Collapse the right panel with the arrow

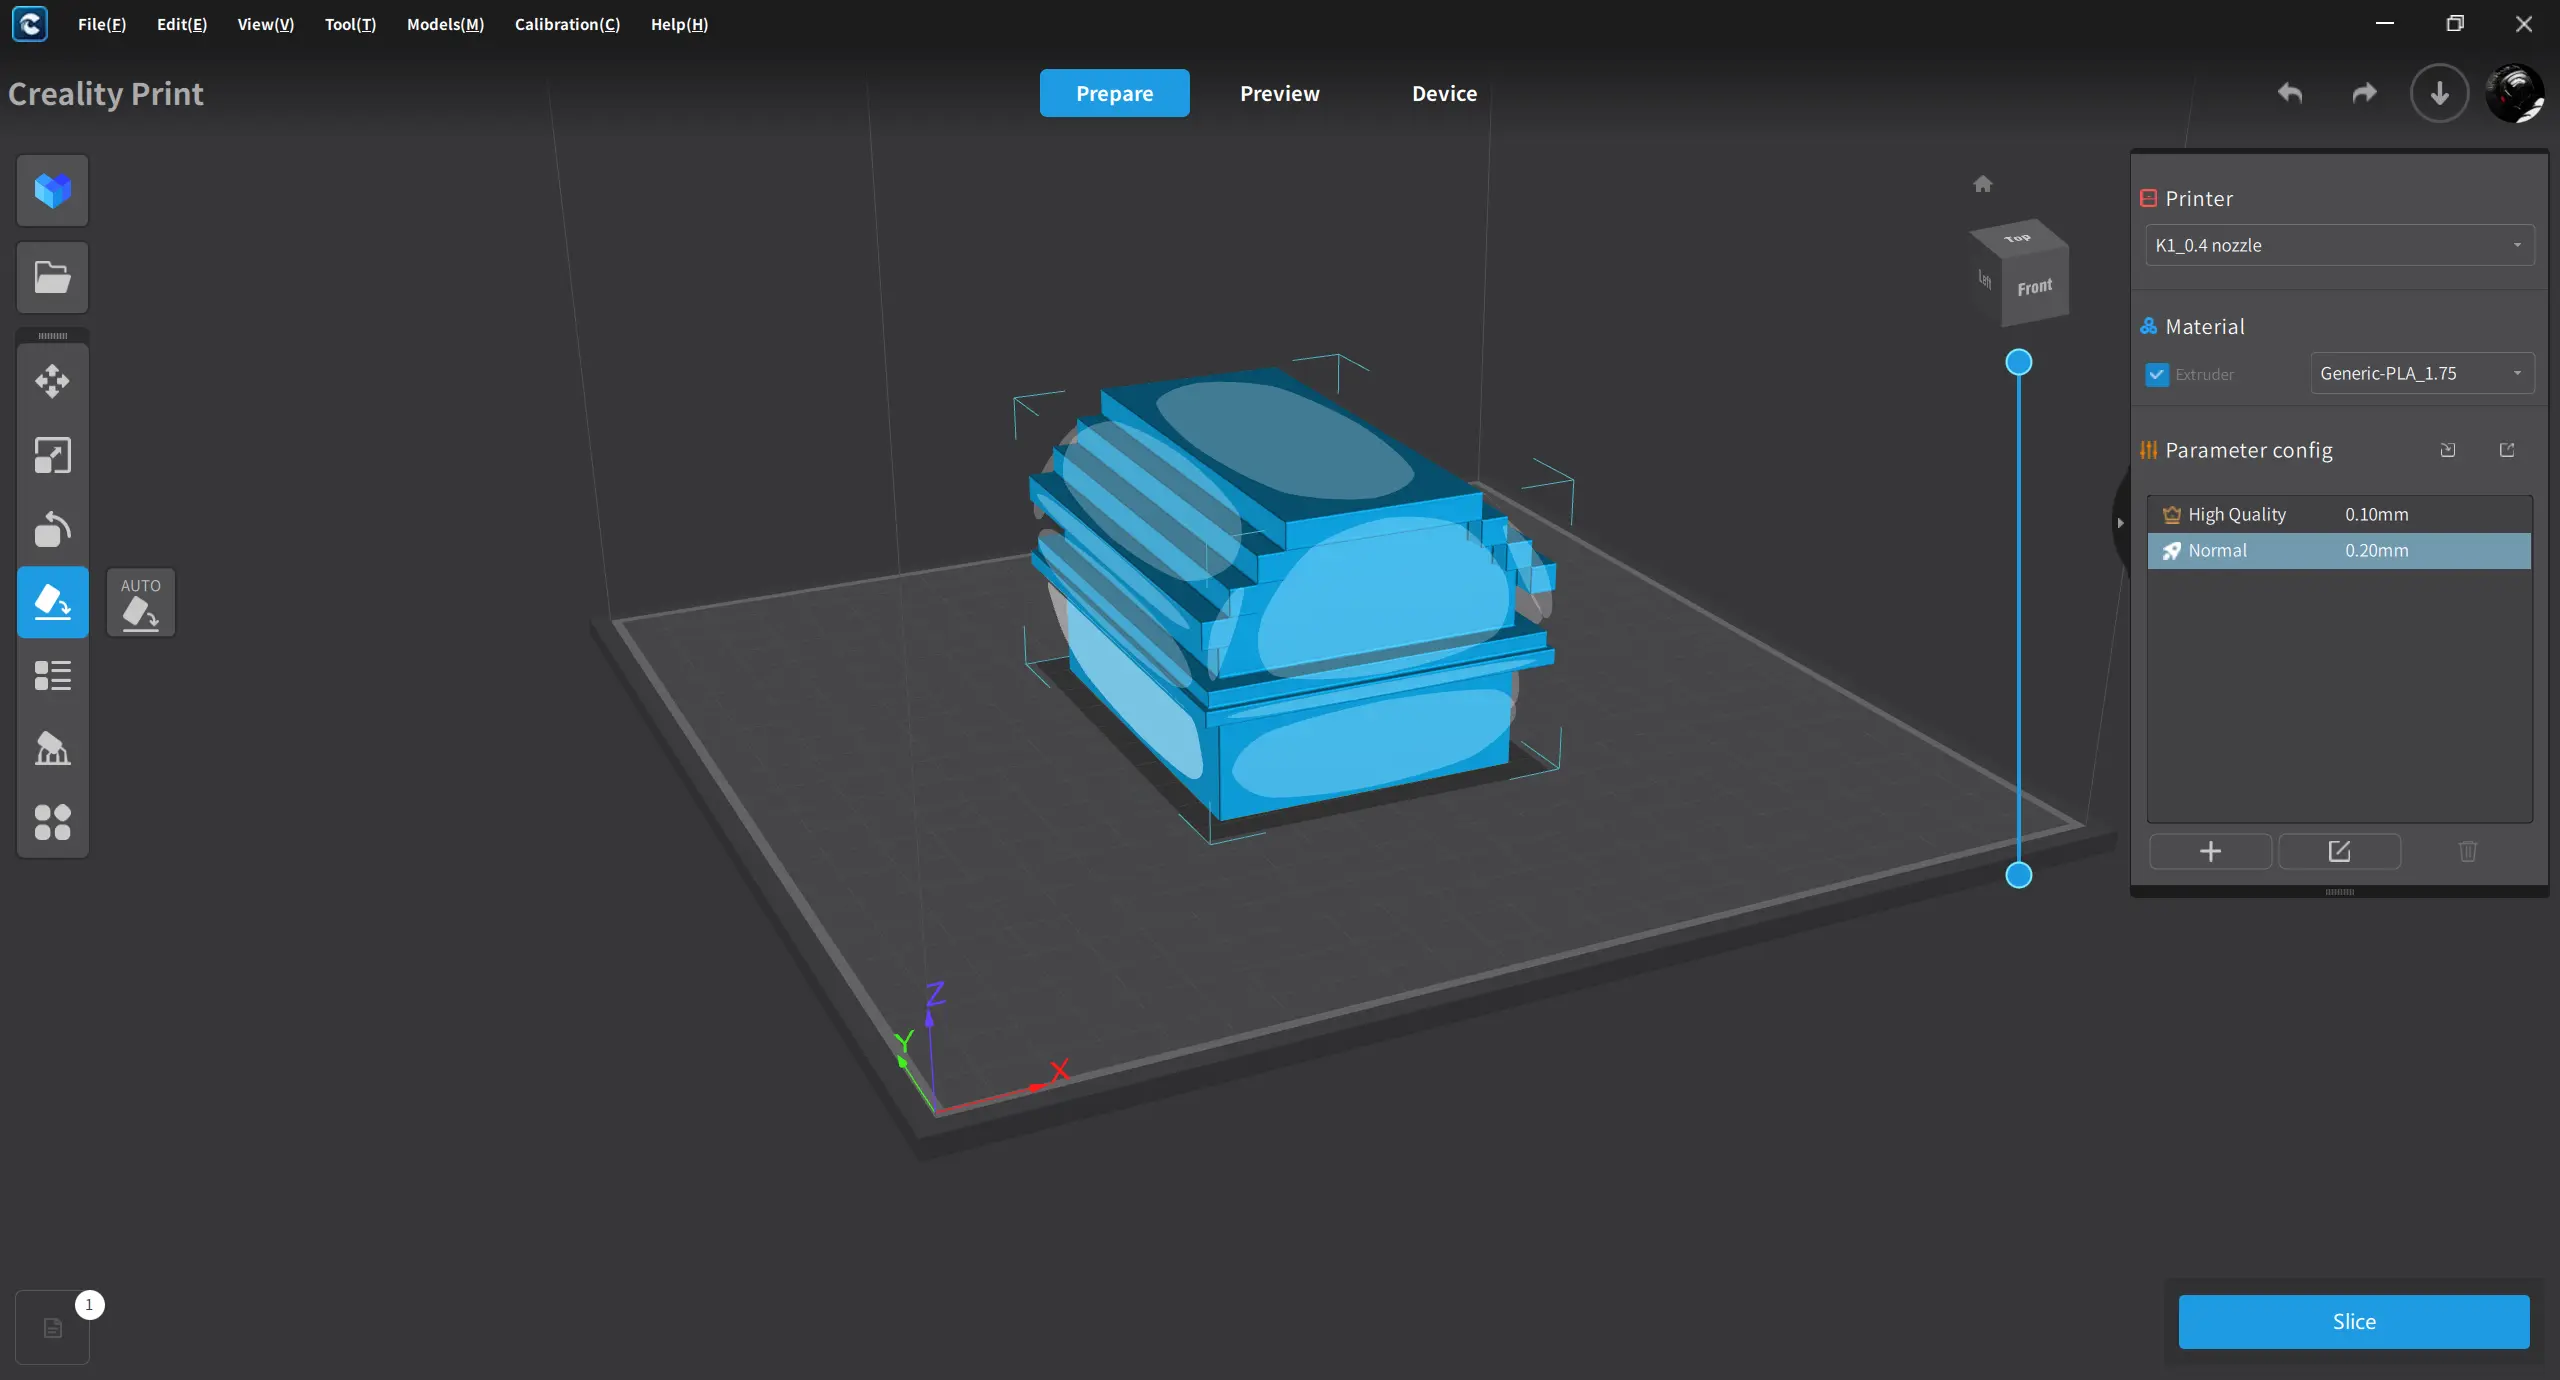[2120, 523]
